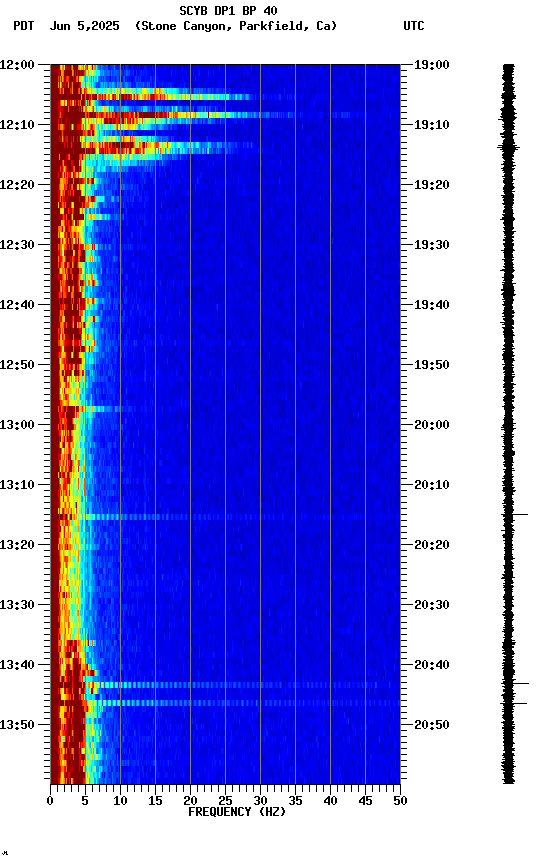Click the 35 Hz frequency tick label
This screenshot has height=864, width=552.
pyautogui.click(x=295, y=801)
